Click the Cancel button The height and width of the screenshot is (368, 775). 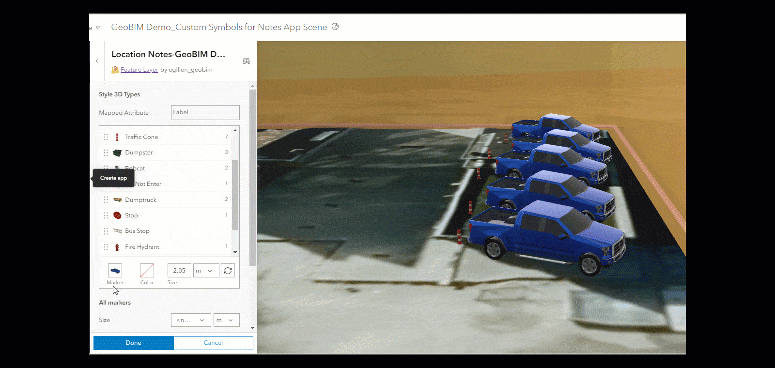(x=214, y=343)
